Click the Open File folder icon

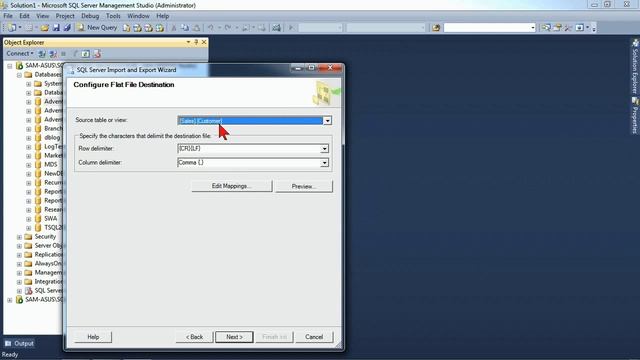[x=44, y=27]
